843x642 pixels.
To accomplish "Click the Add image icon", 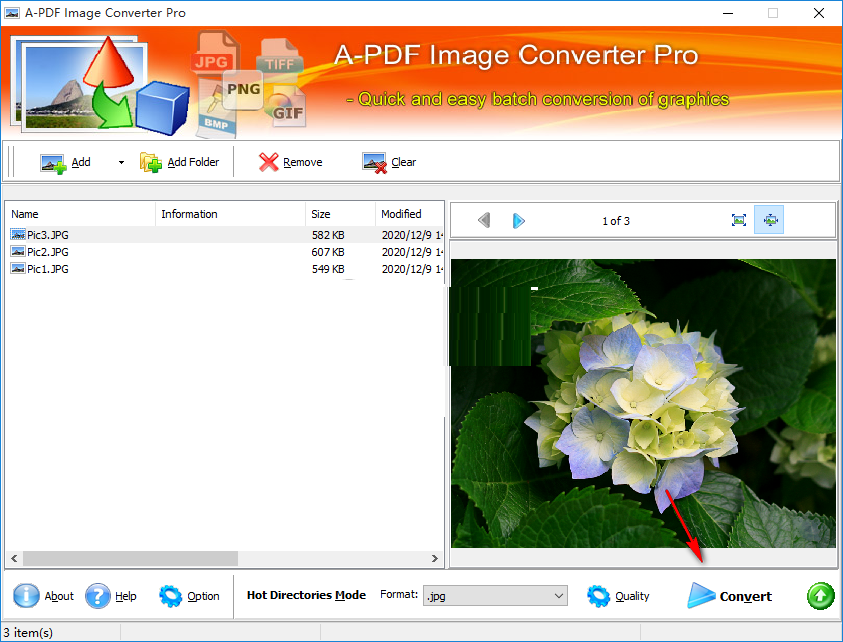I will 53,163.
